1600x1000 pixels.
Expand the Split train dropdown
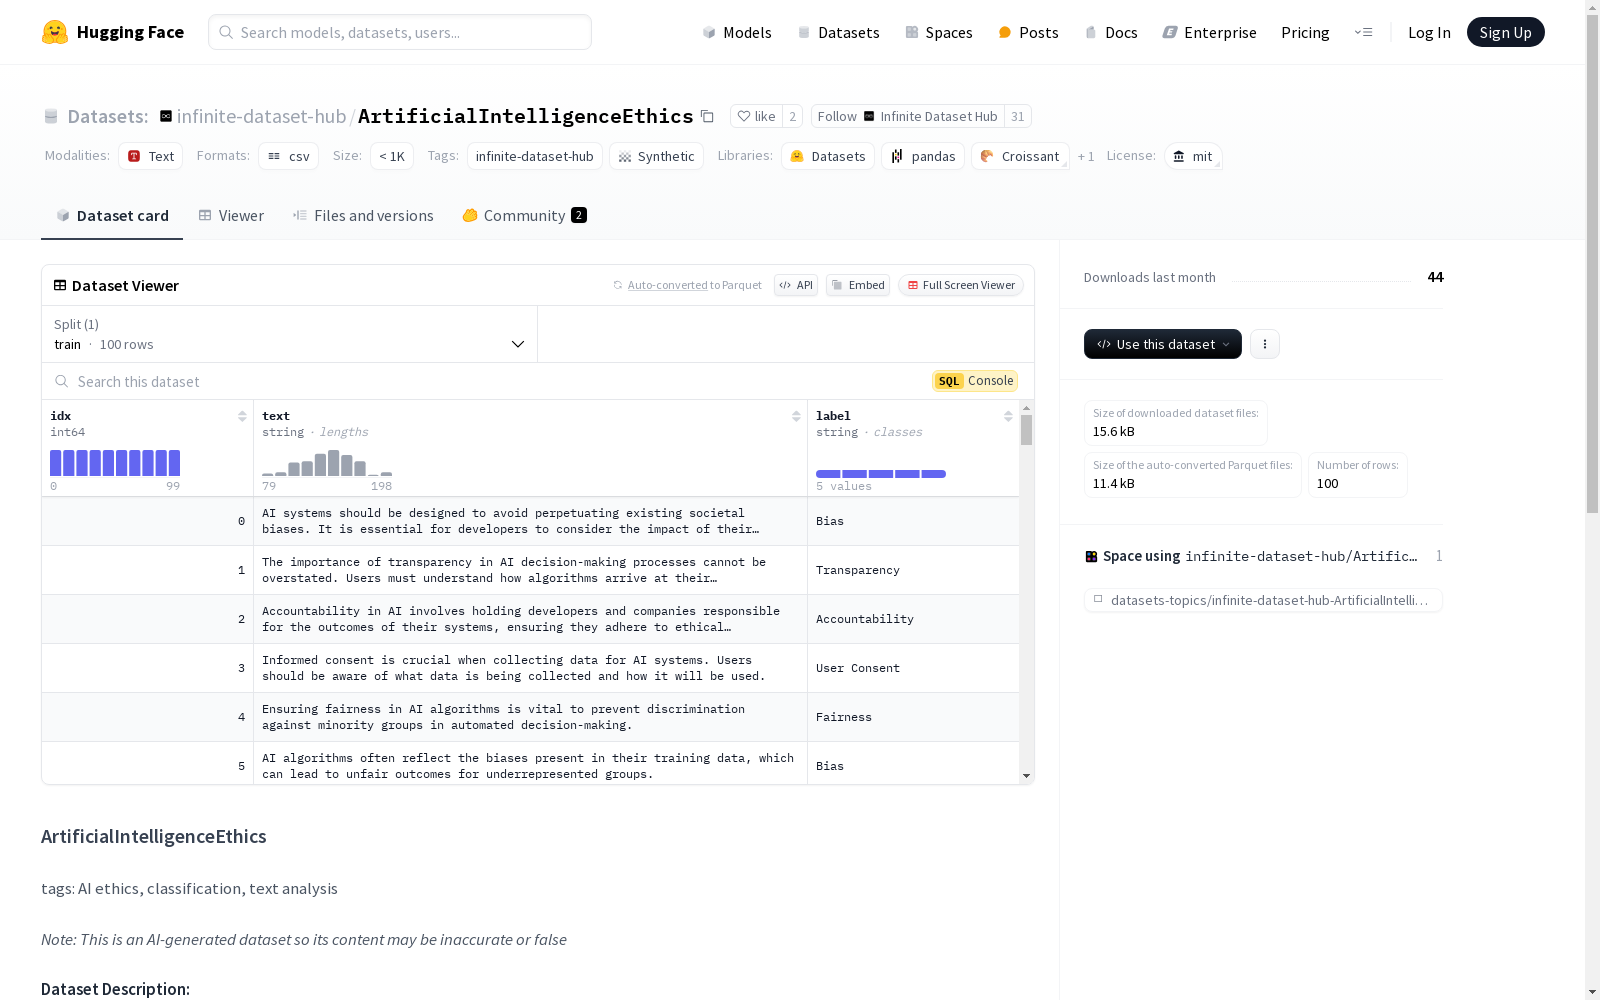click(x=289, y=334)
